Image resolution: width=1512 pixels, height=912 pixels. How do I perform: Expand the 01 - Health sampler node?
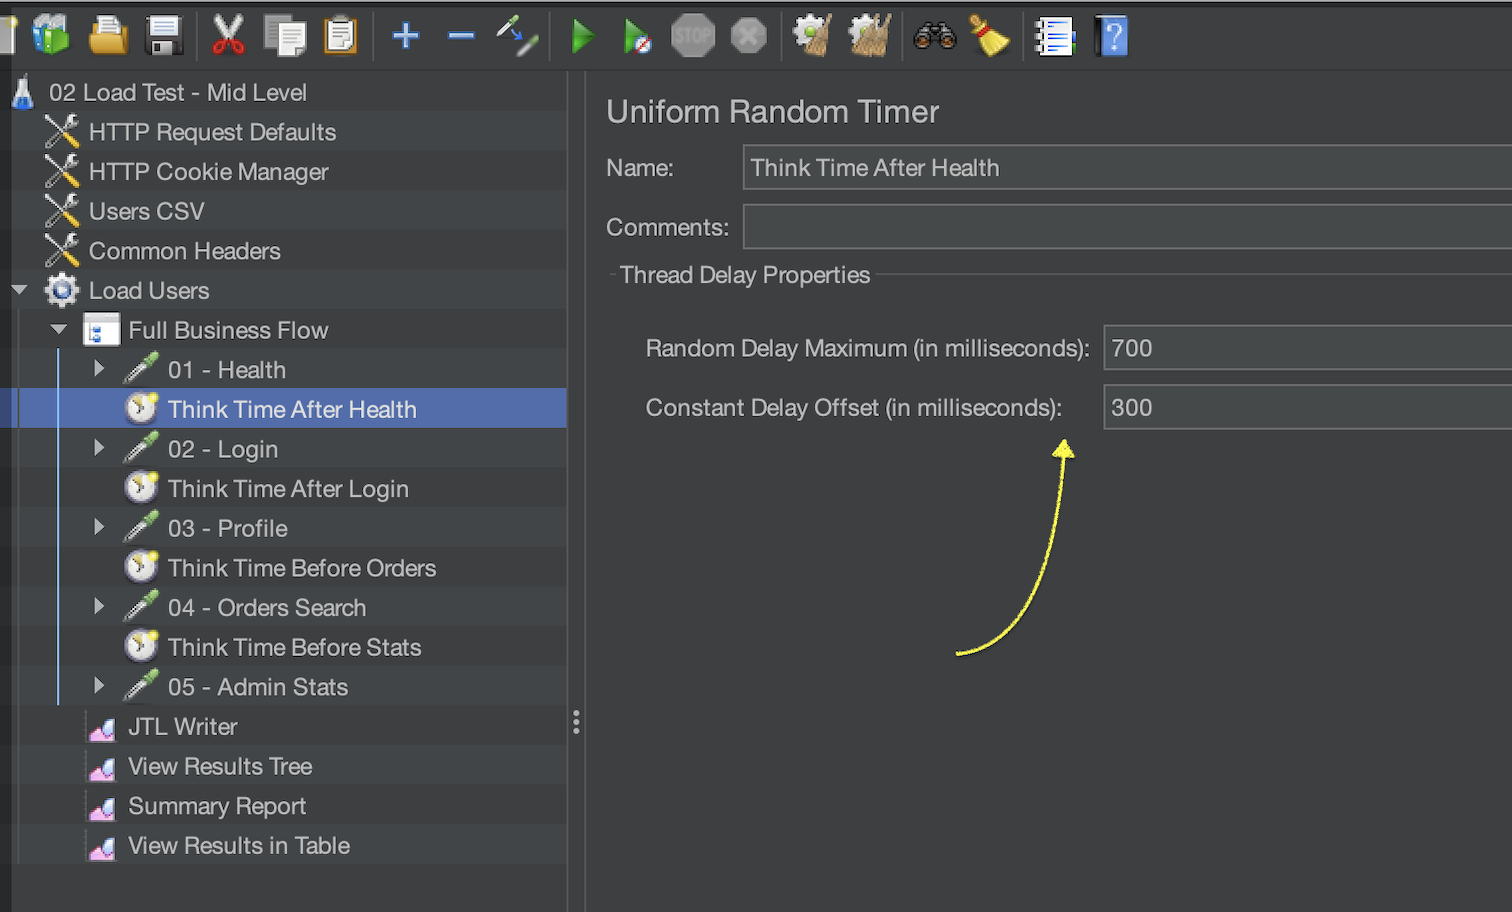tap(99, 369)
